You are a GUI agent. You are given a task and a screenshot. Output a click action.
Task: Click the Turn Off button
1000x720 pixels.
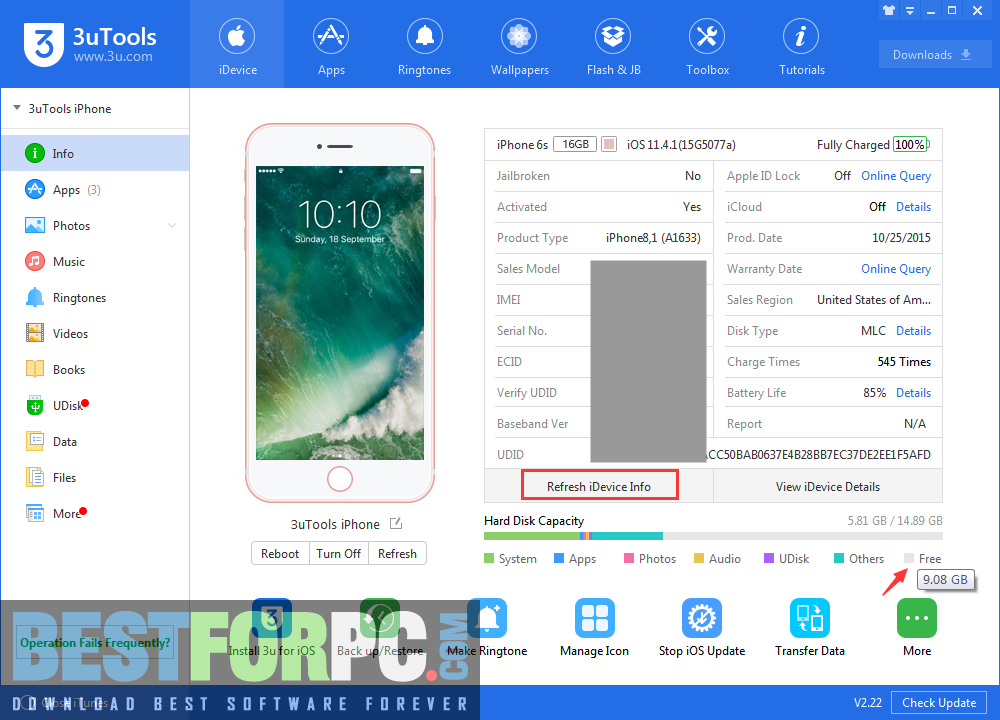click(339, 554)
